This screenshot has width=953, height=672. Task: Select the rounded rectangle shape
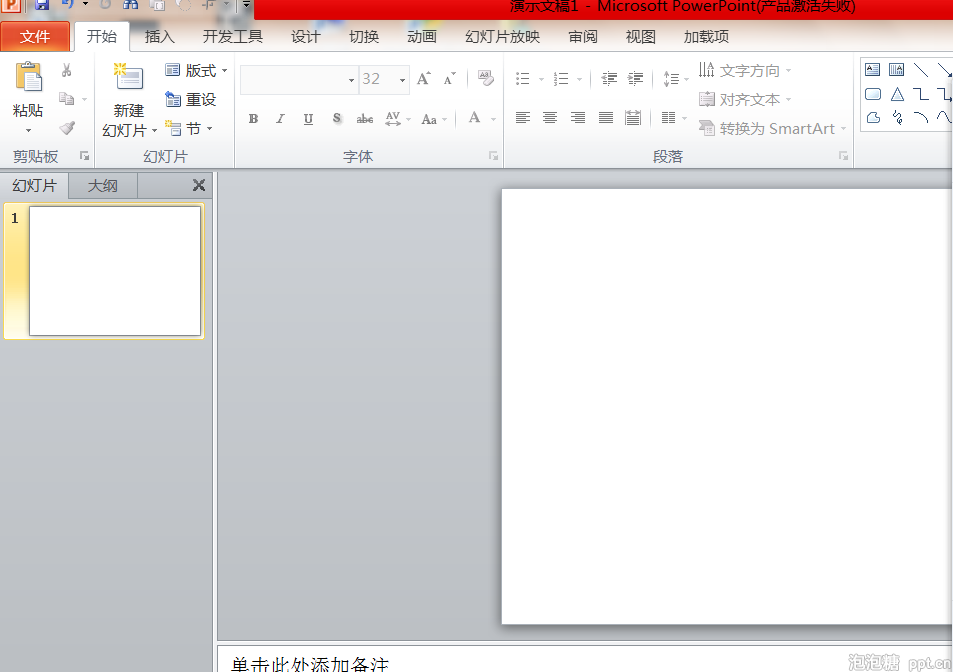click(873, 94)
